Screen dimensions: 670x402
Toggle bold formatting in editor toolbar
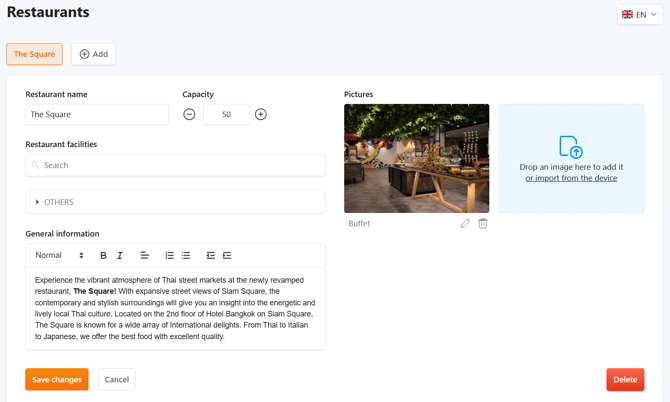(x=103, y=256)
